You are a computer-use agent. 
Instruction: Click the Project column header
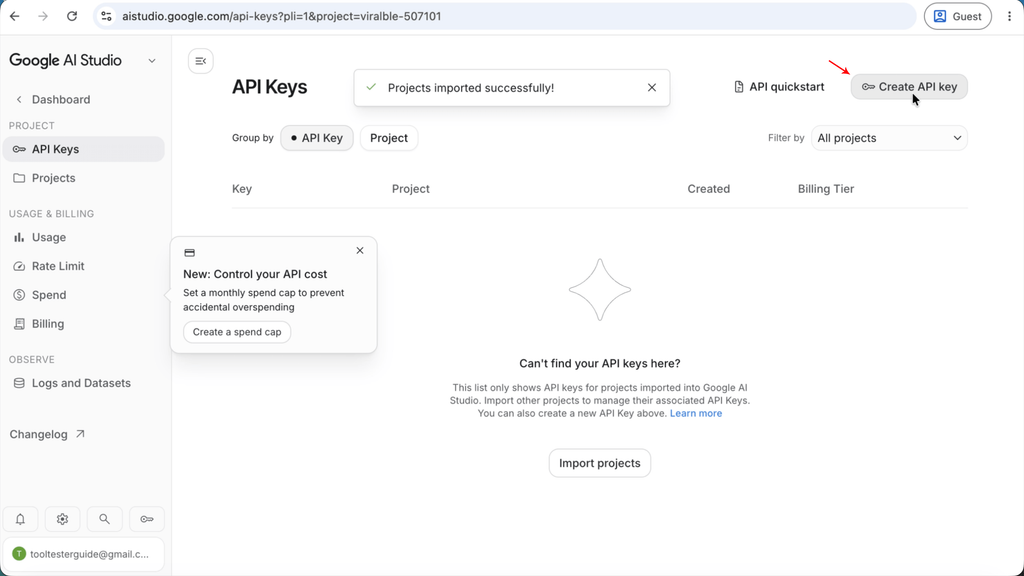(x=411, y=189)
